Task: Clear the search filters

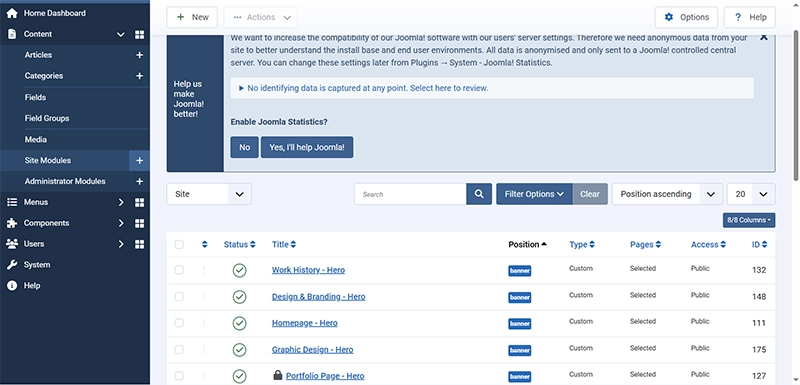Action: [x=590, y=194]
